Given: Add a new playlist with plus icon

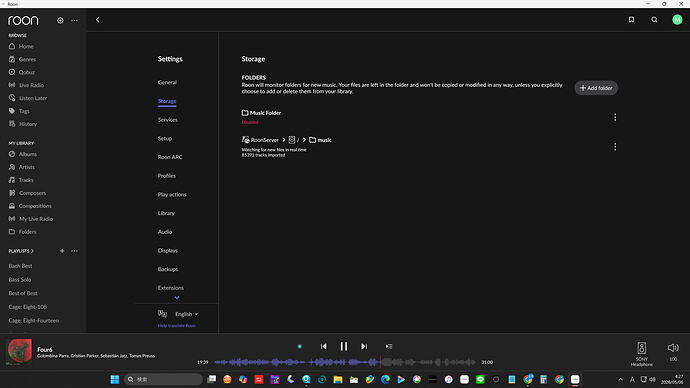Looking at the screenshot, I should (62, 251).
